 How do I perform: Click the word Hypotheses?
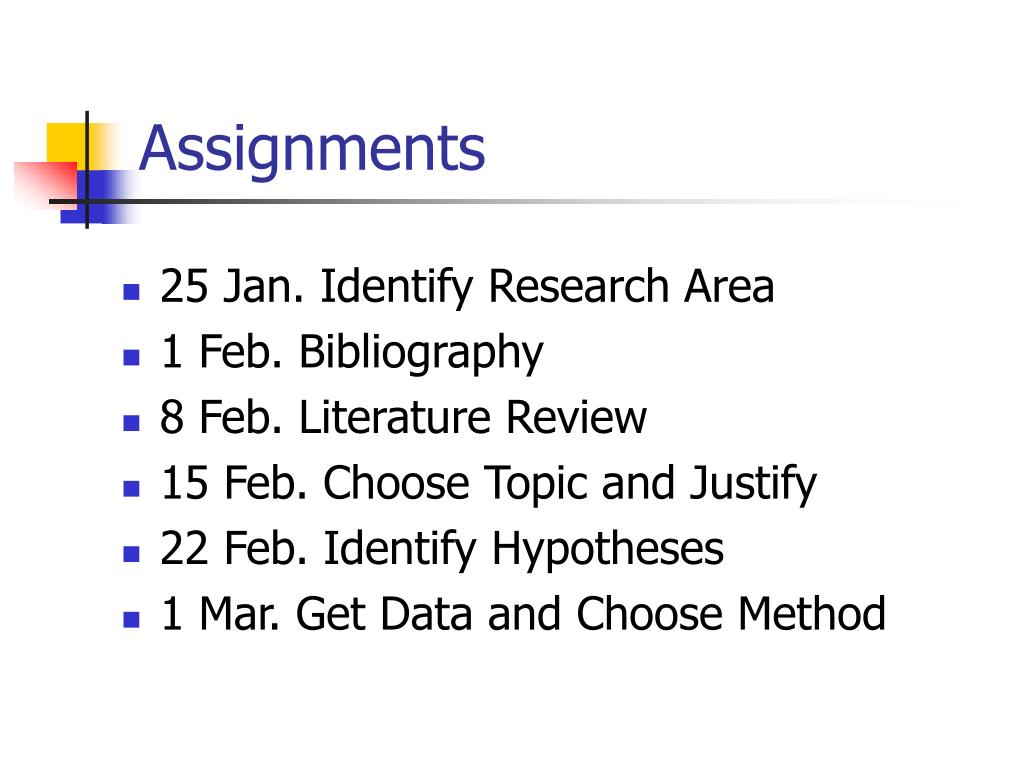click(607, 549)
